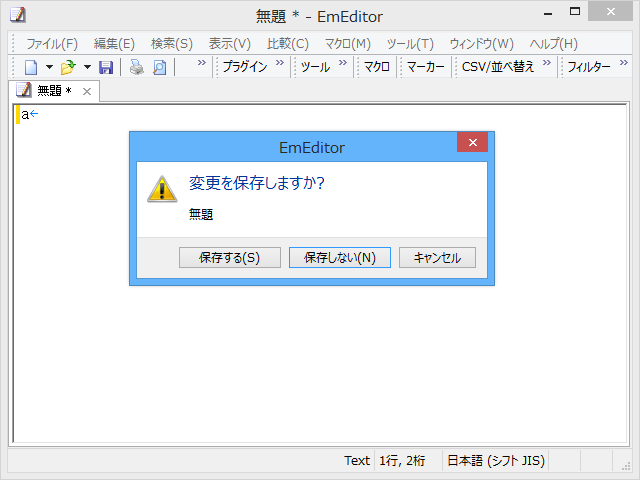Open the ウィンドウ(W) menu
This screenshot has width=640, height=480.
click(482, 44)
